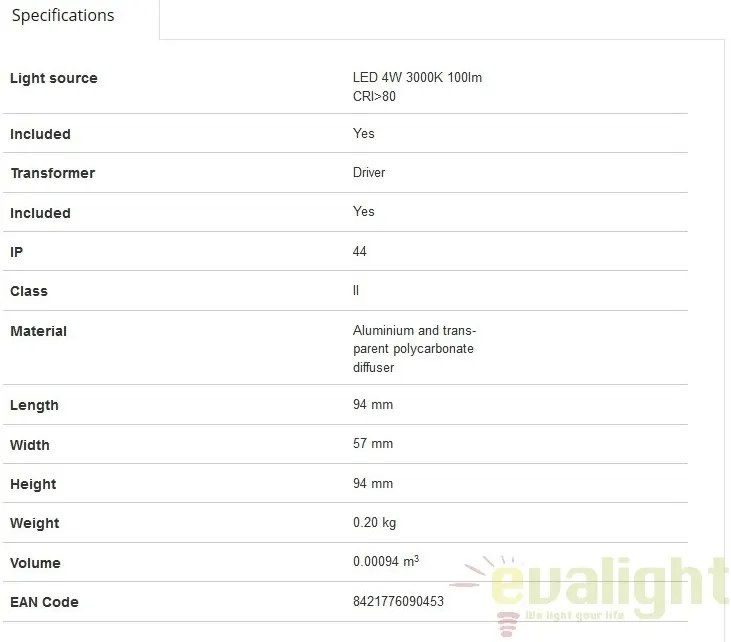The image size is (731, 642).
Task: Click the Driver value text
Action: (369, 173)
